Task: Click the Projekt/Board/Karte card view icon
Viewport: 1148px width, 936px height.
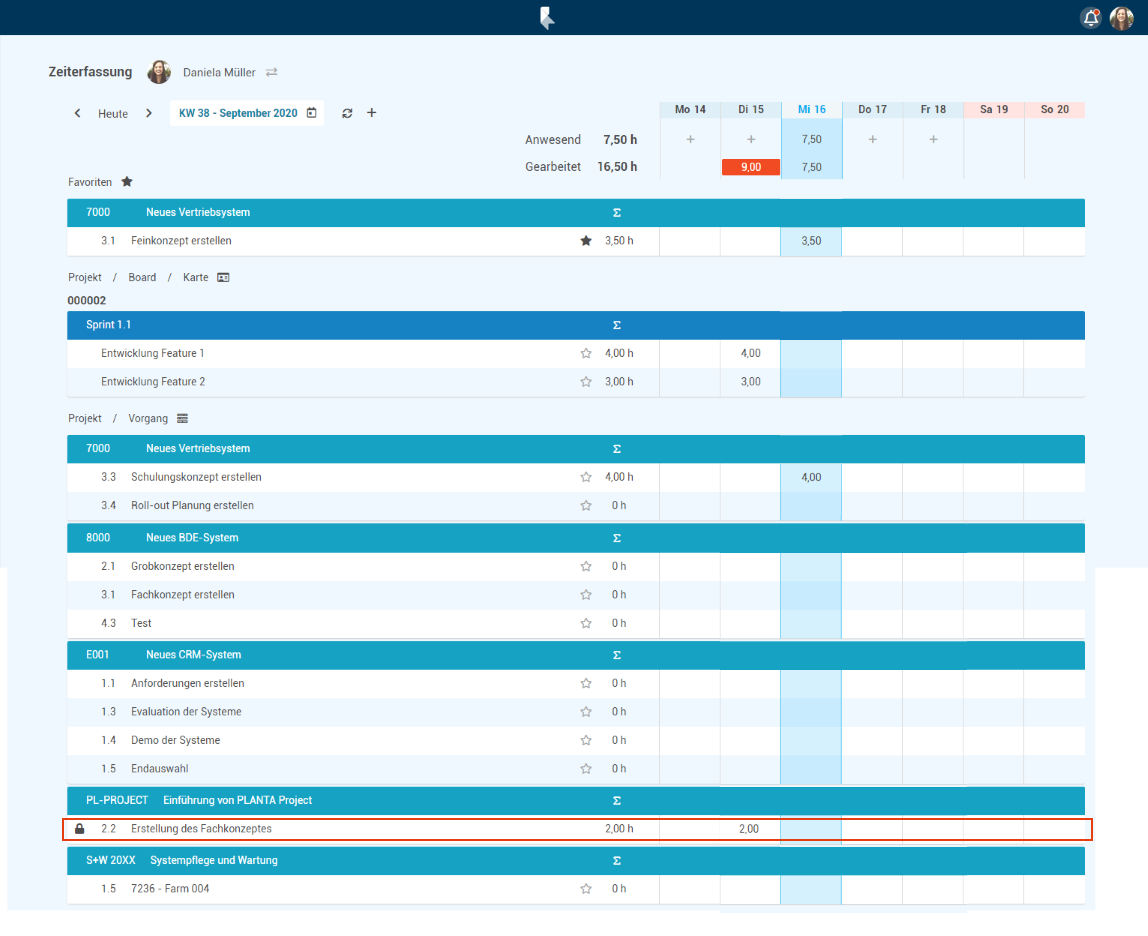Action: [x=223, y=277]
